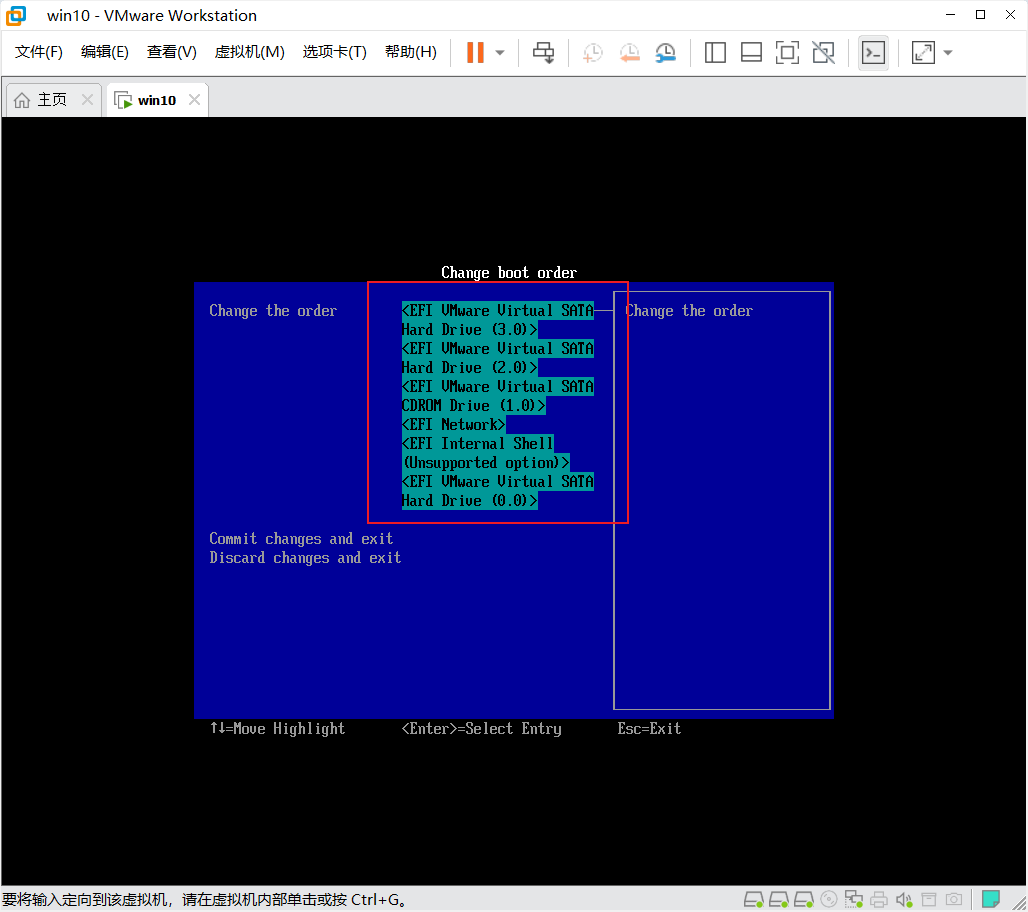
Task: Open the 文件(F) menu
Action: click(x=39, y=52)
